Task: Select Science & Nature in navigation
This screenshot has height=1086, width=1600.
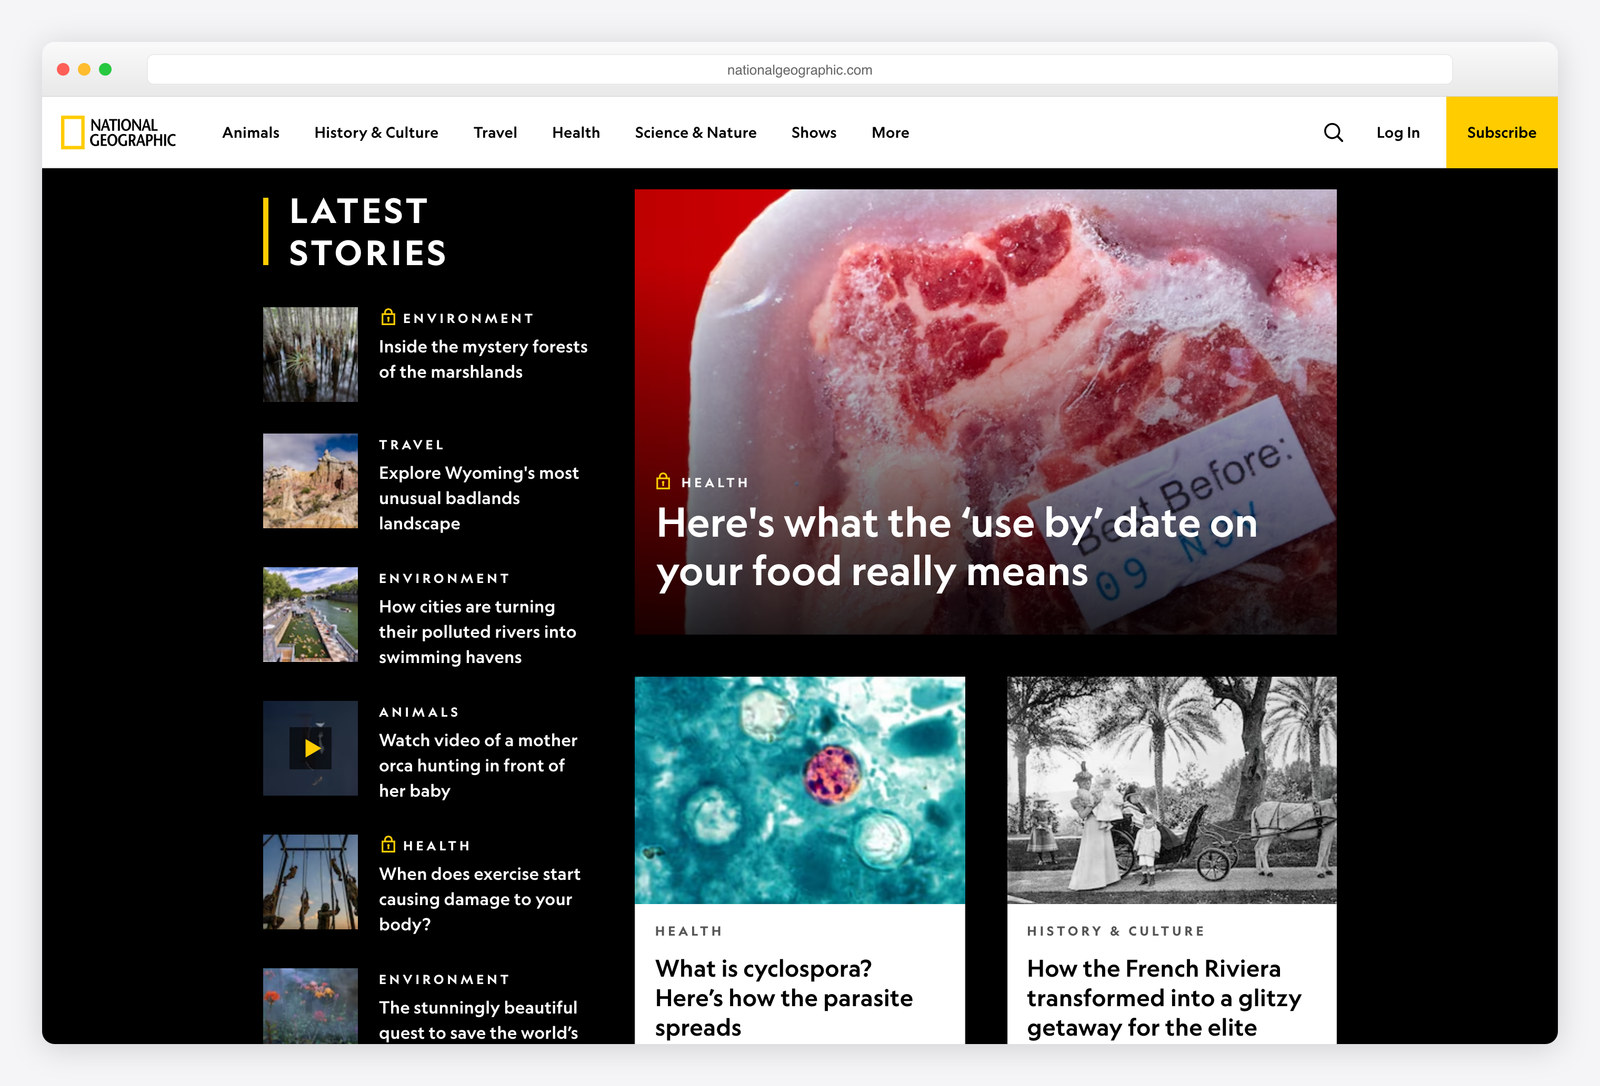Action: point(696,132)
